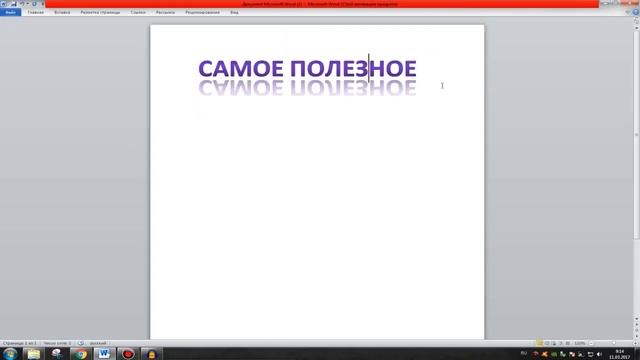Select Draft view button

(x=567, y=343)
